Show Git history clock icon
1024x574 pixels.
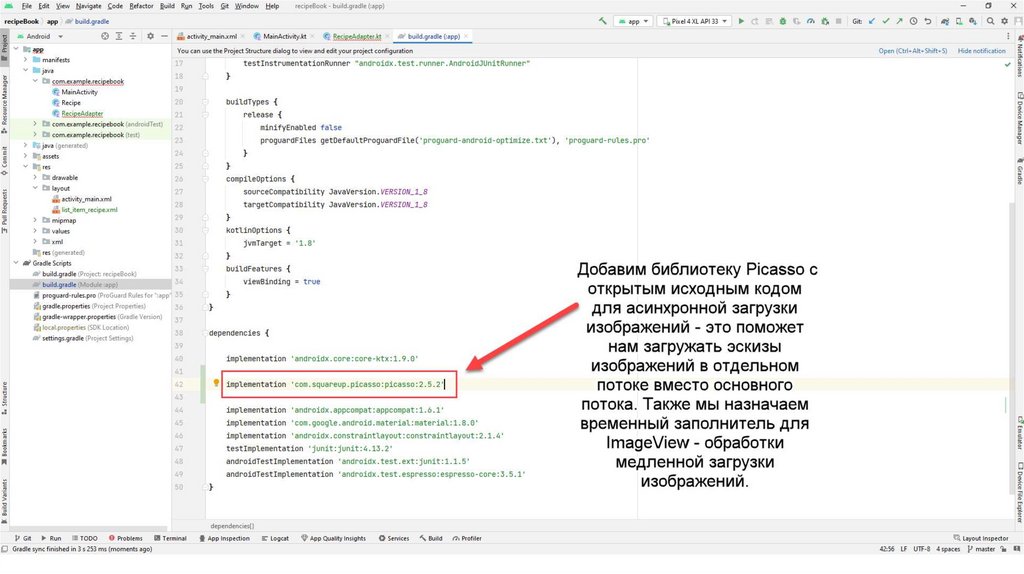tap(913, 20)
